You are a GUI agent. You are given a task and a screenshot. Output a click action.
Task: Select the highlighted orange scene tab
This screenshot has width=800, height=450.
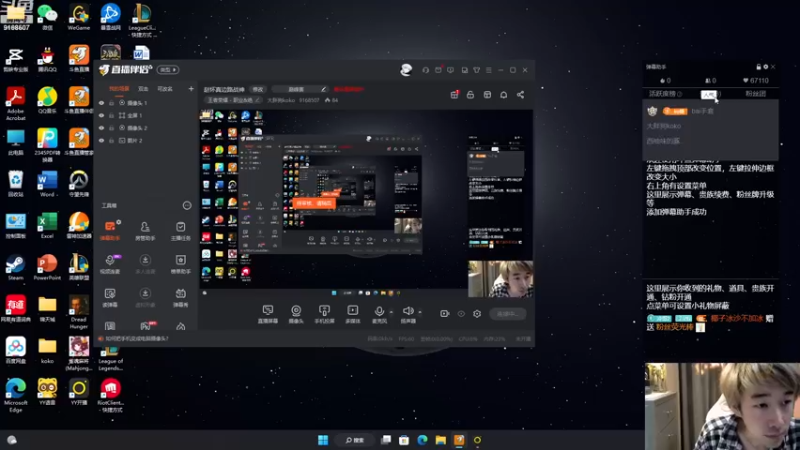[118, 89]
